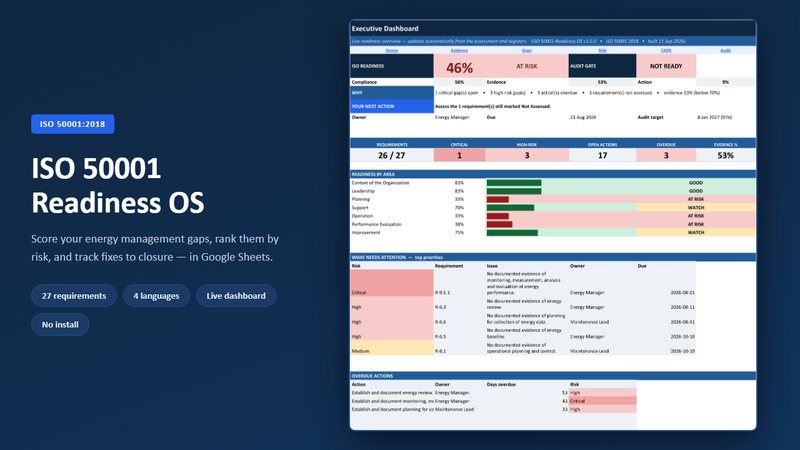Click the Planning readiness progress bar

click(497, 199)
